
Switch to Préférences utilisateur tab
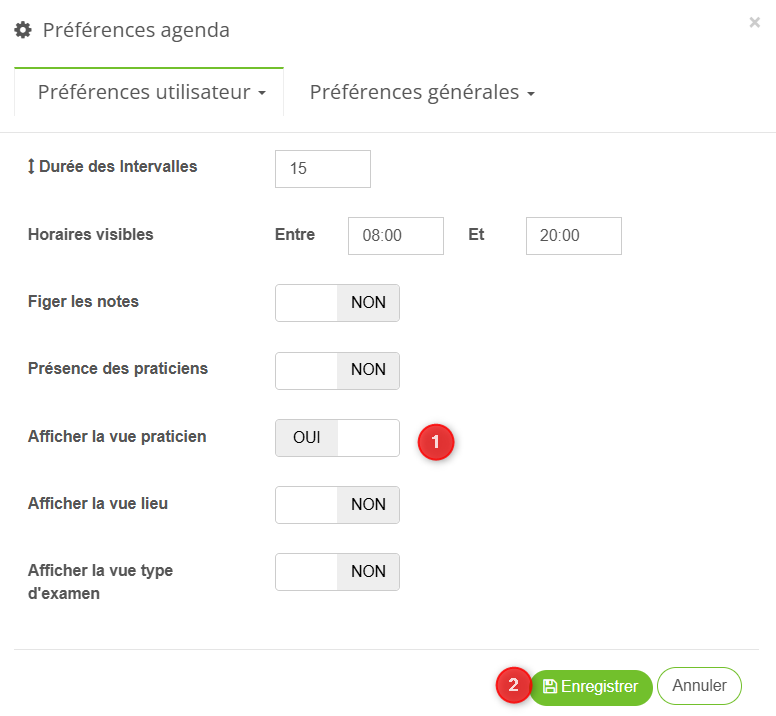pyautogui.click(x=143, y=92)
